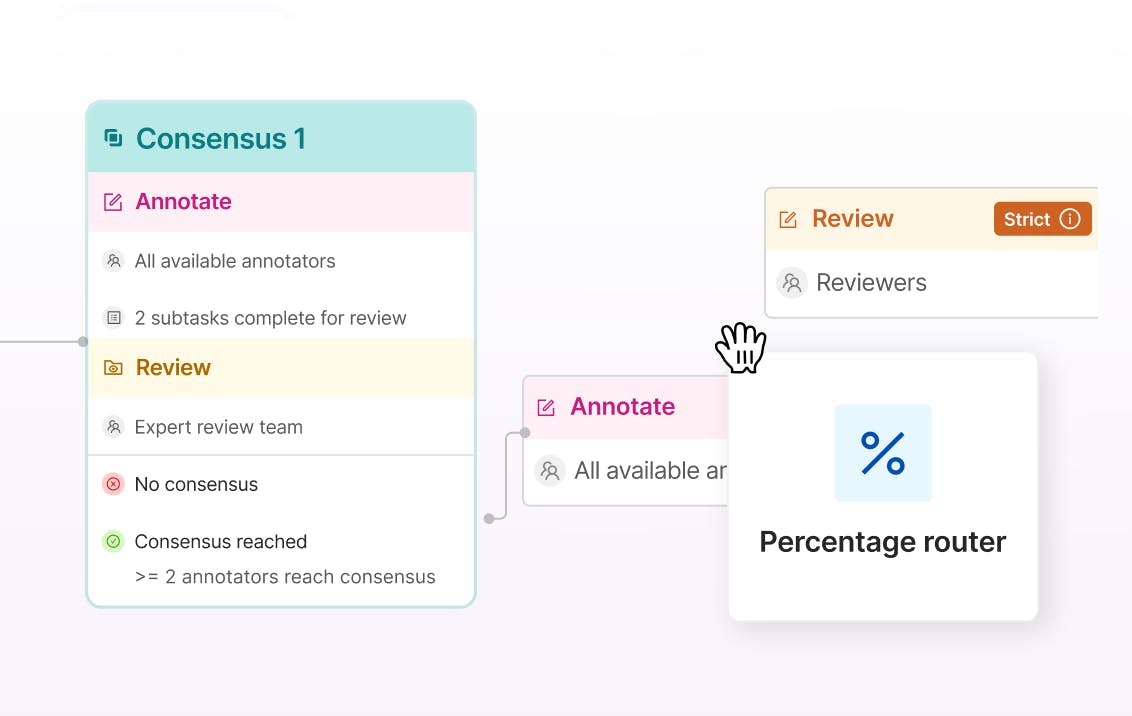Select the Percentage router card
Screen dimensions: 1132x716
pyautogui.click(x=882, y=486)
